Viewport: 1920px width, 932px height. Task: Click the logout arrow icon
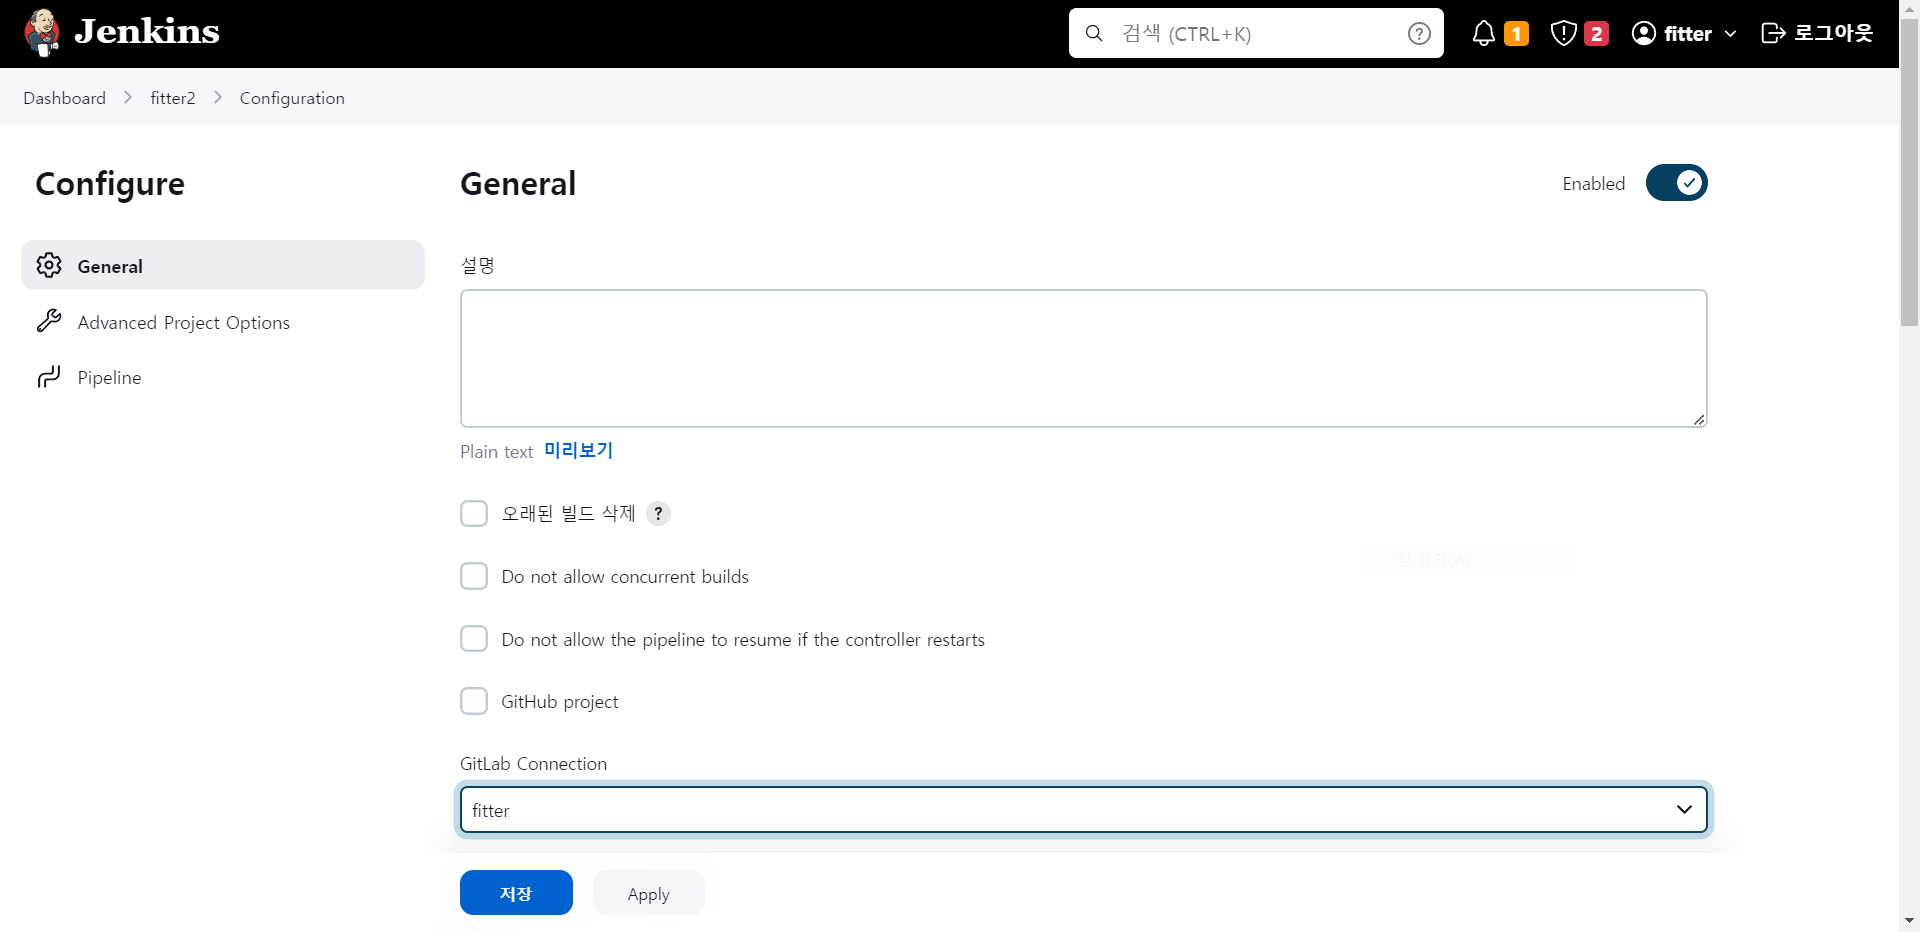(x=1773, y=33)
